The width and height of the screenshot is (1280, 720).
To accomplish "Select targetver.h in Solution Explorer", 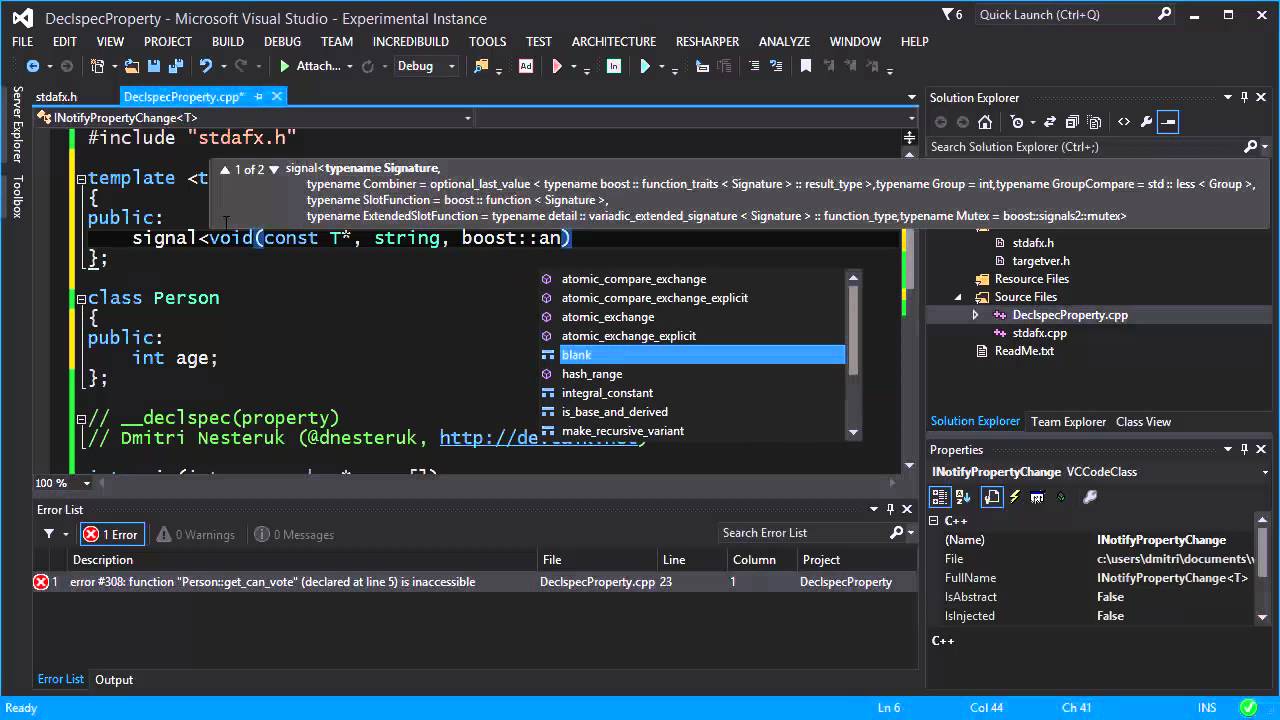I will [1041, 261].
